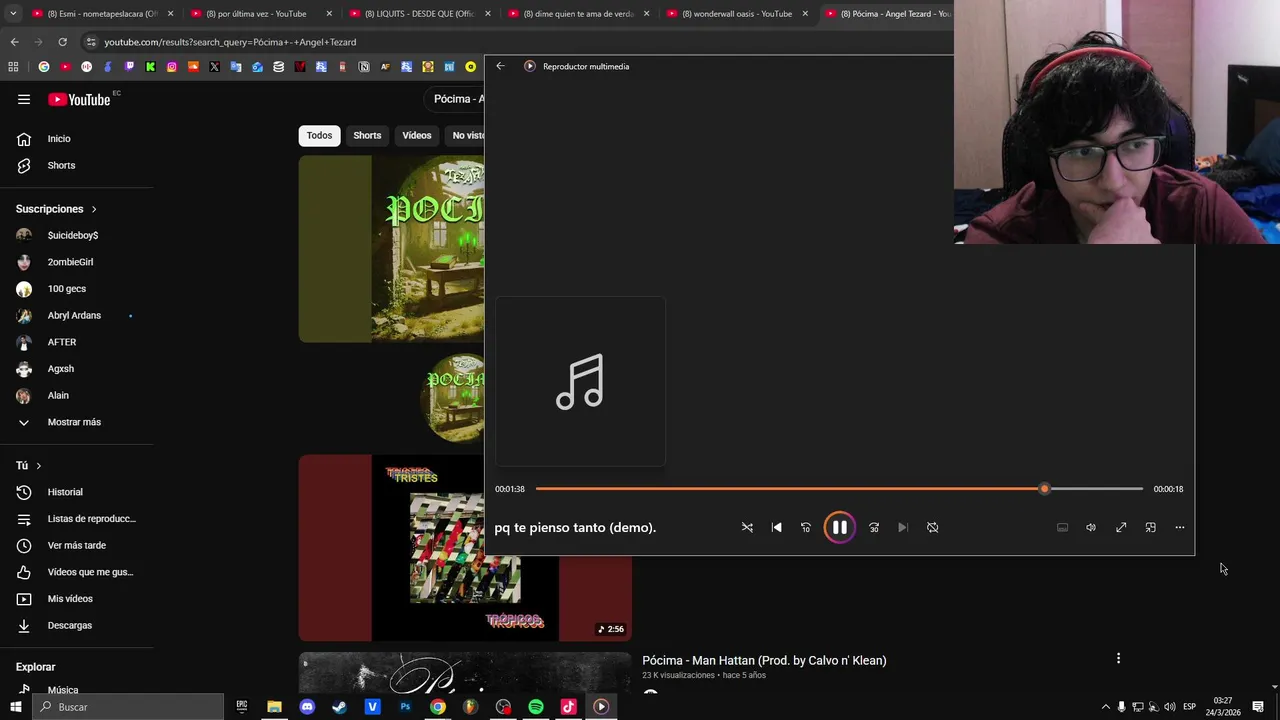The image size is (1280, 720).
Task: Skip back 10 seconds in the media player
Action: (806, 527)
